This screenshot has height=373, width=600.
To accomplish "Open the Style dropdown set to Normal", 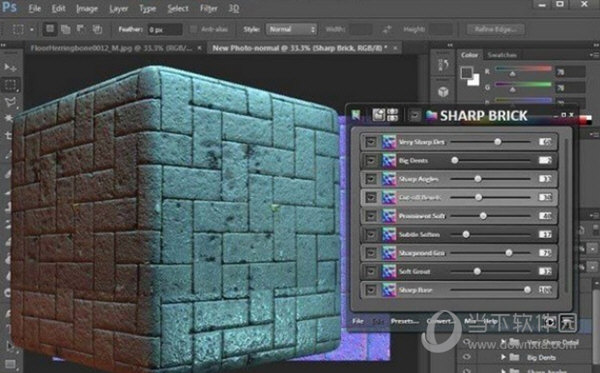I will [291, 29].
